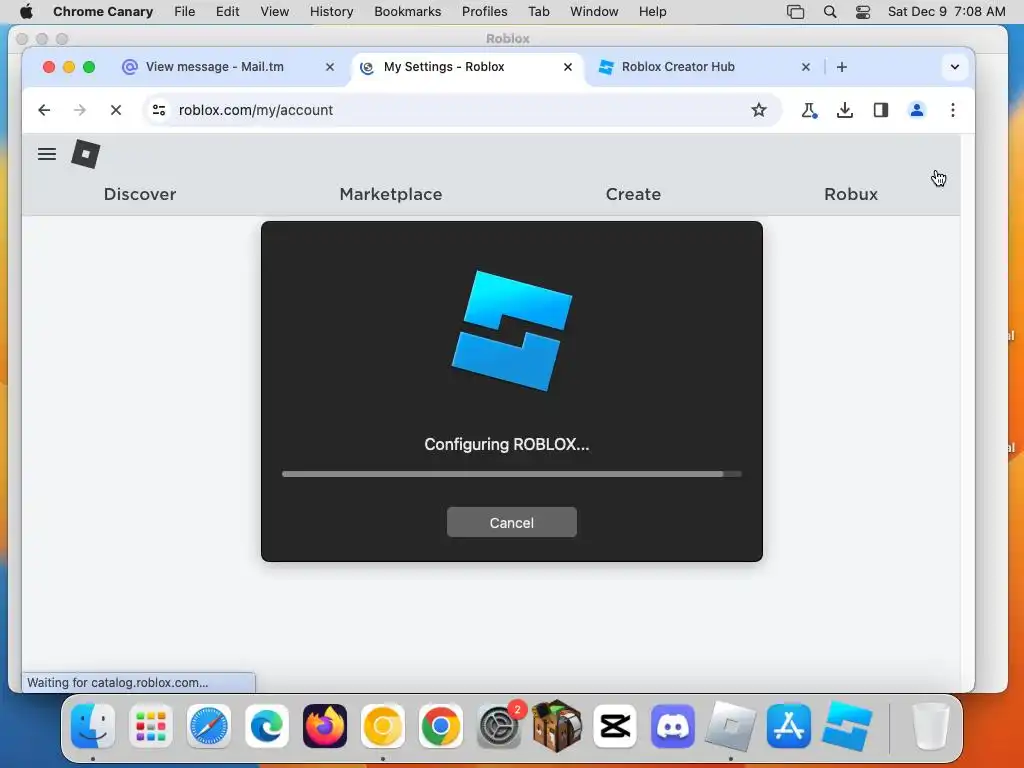The image size is (1024, 768).
Task: Open Trash from the Dock
Action: click(x=930, y=726)
